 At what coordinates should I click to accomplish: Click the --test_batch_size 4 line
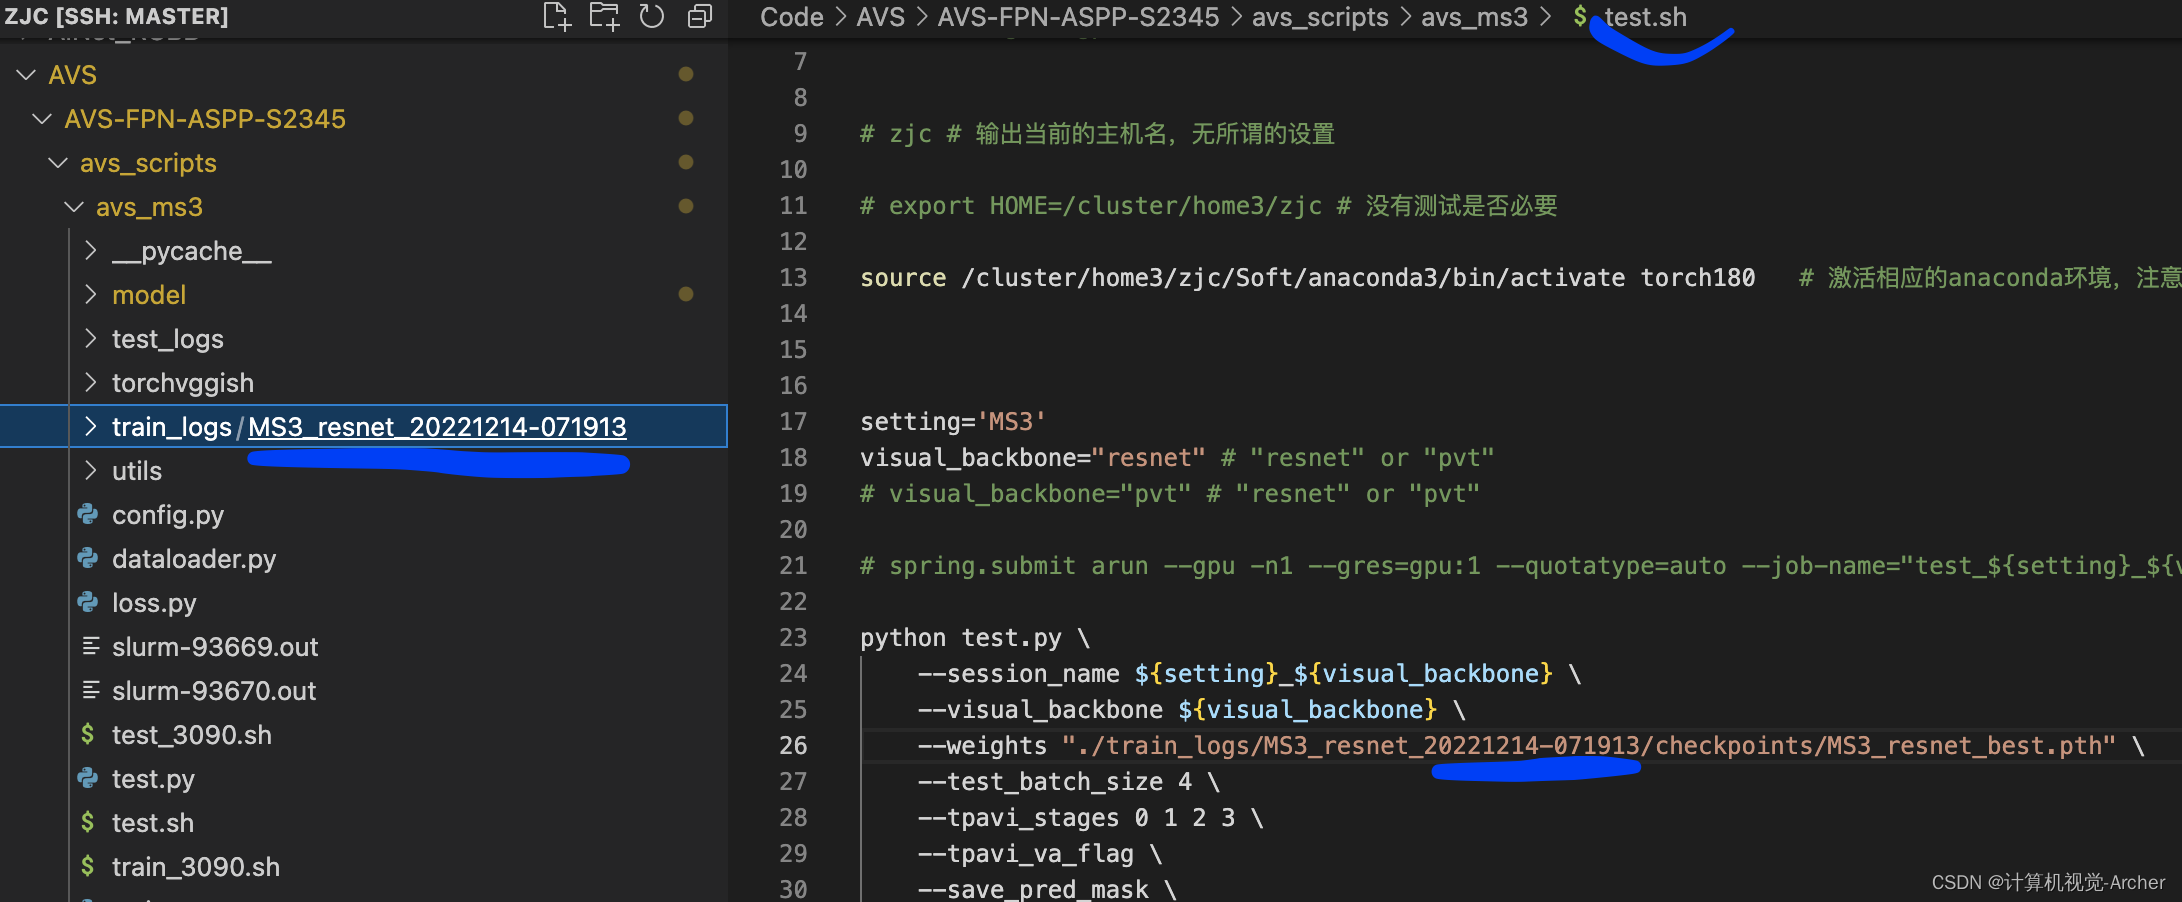(x=1069, y=781)
